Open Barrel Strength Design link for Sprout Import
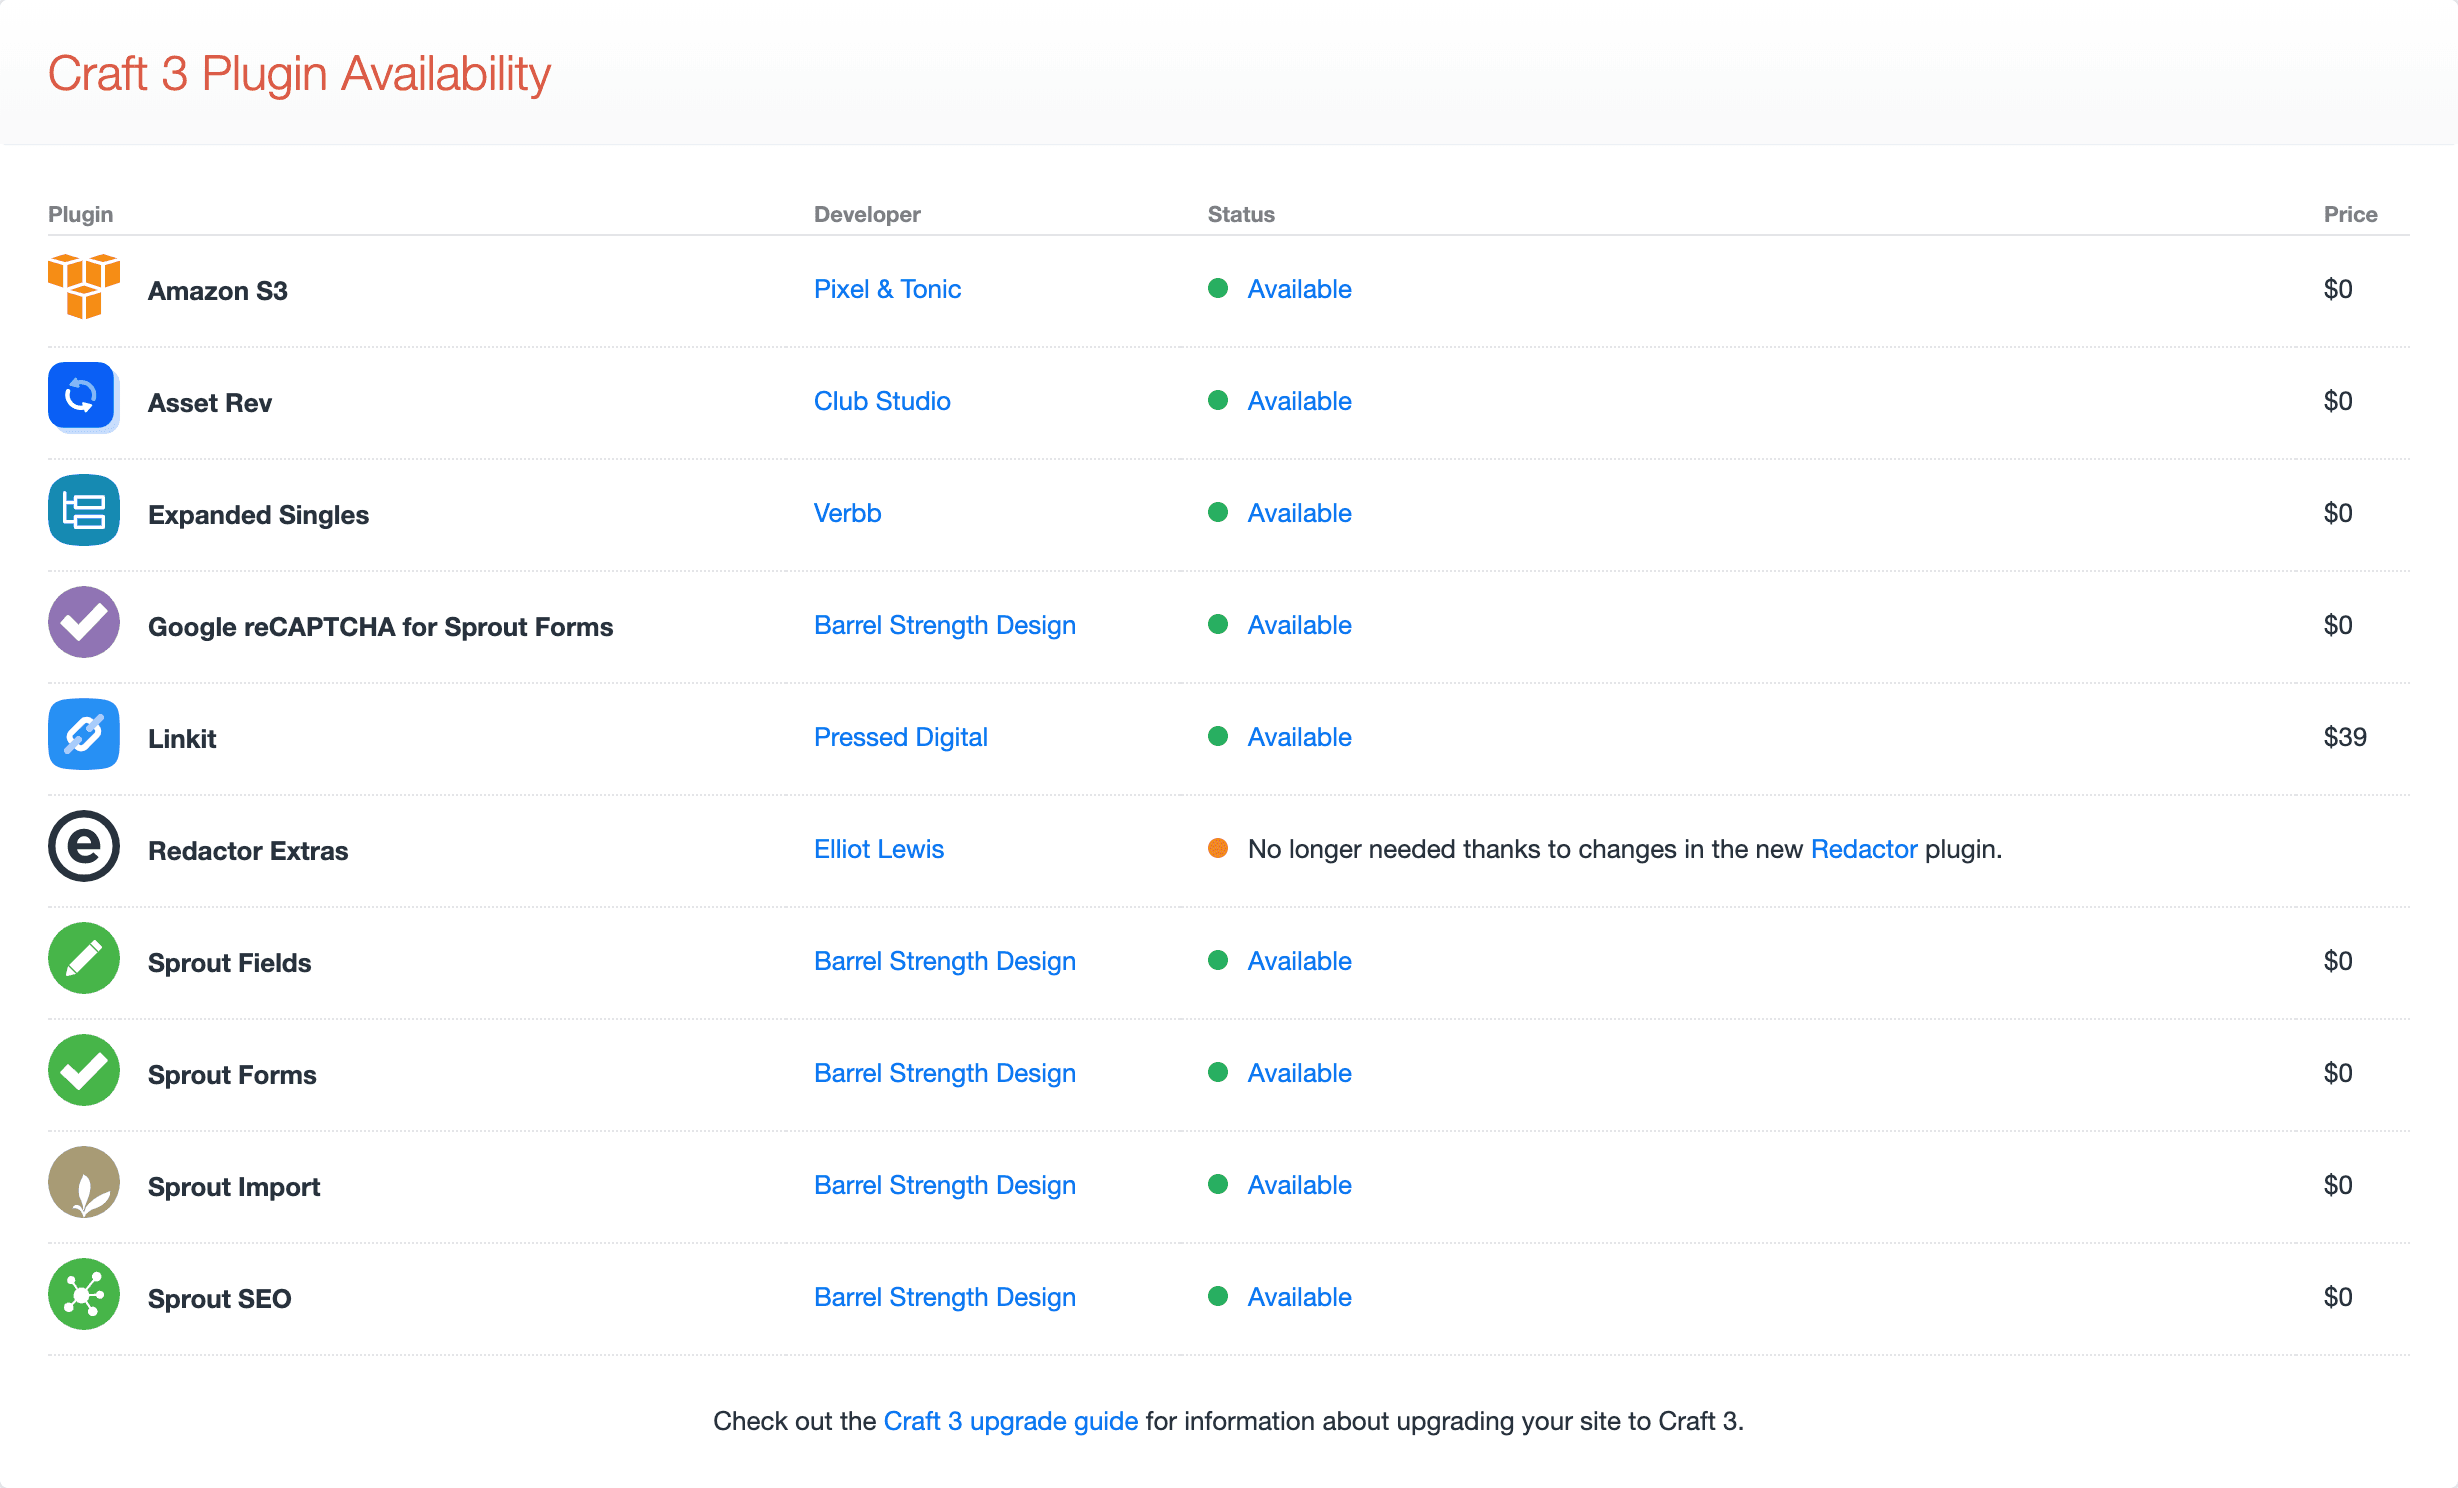Image resolution: width=2458 pixels, height=1488 pixels. point(945,1185)
